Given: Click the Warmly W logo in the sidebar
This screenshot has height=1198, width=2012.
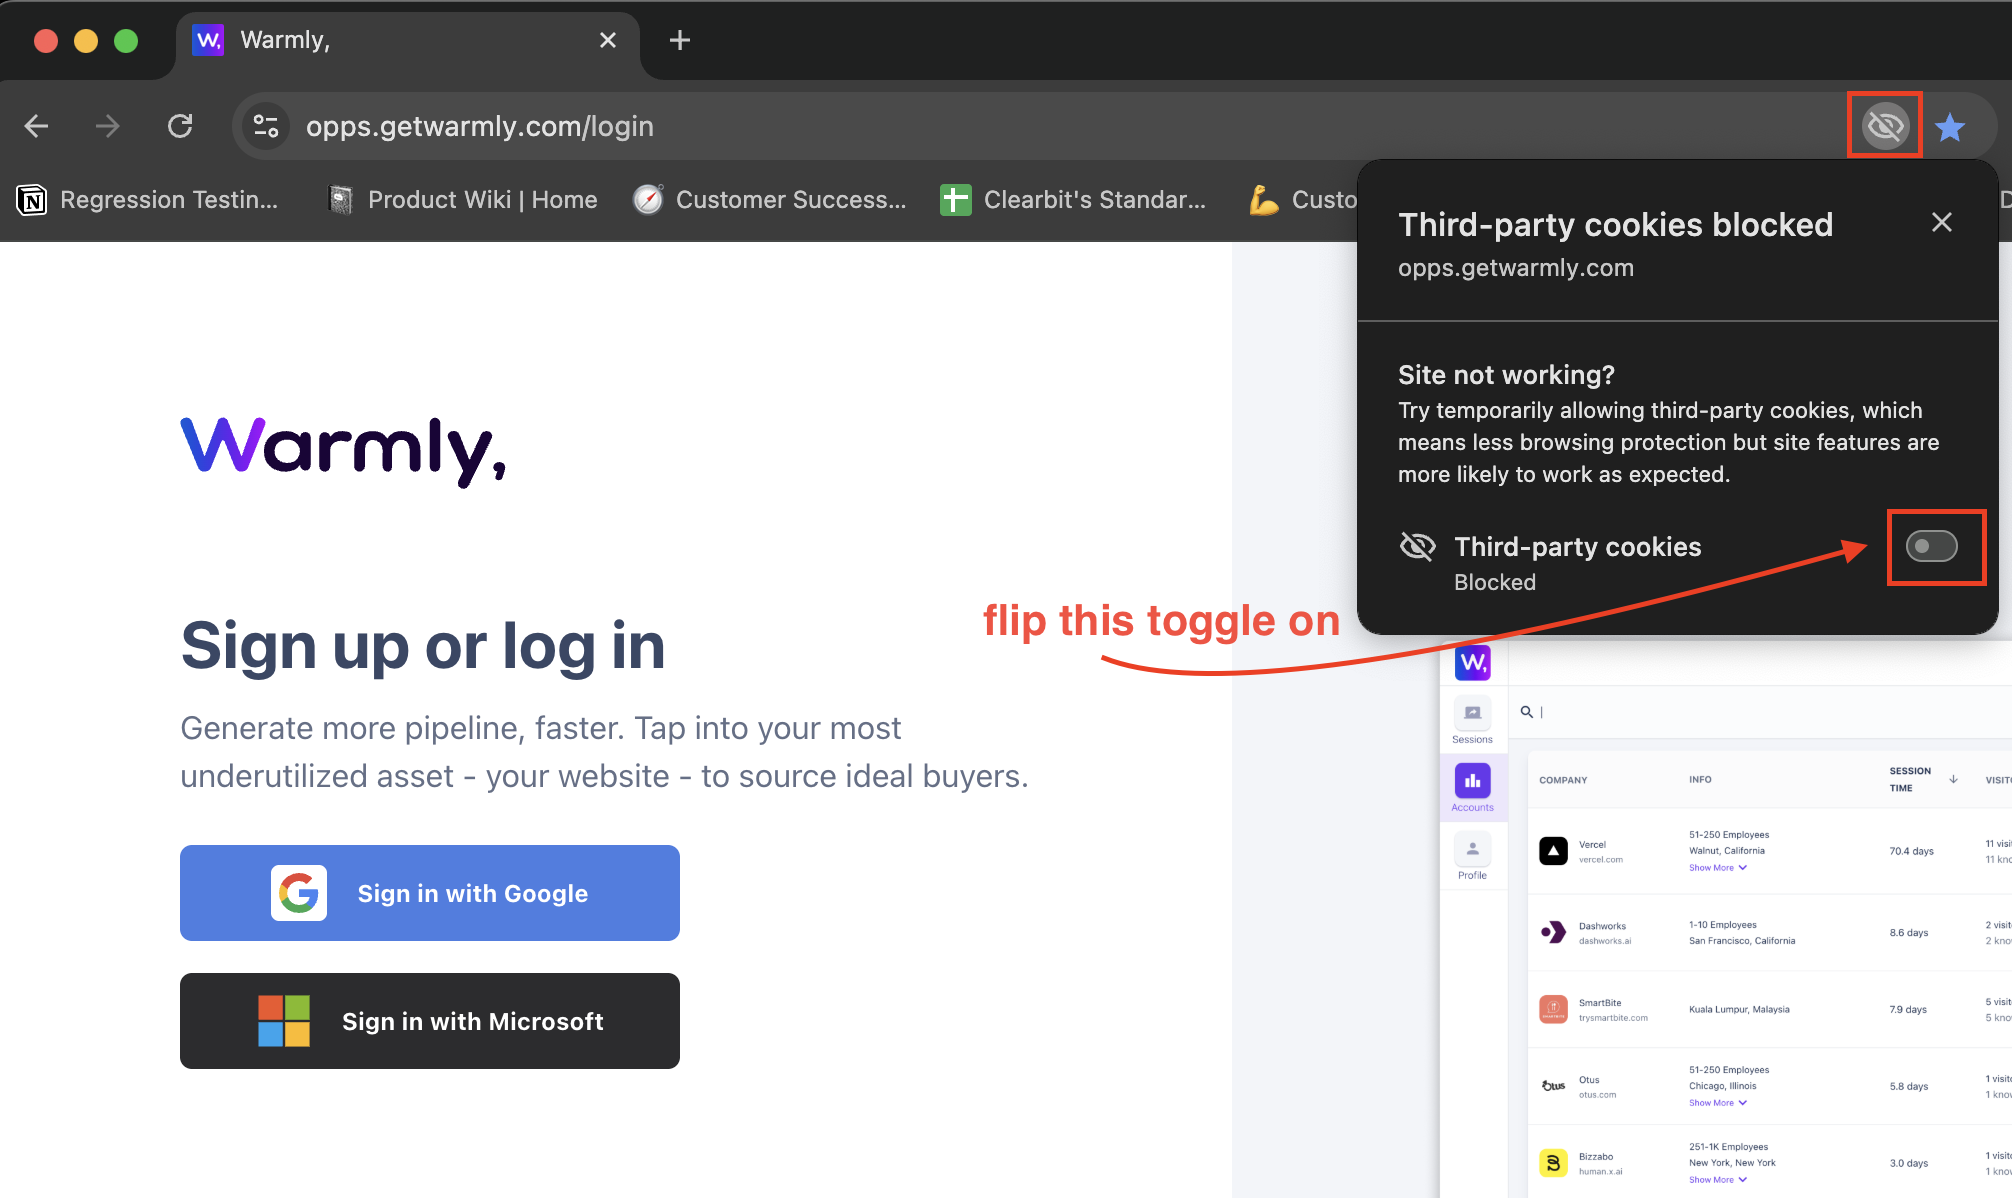Looking at the screenshot, I should tap(1471, 662).
